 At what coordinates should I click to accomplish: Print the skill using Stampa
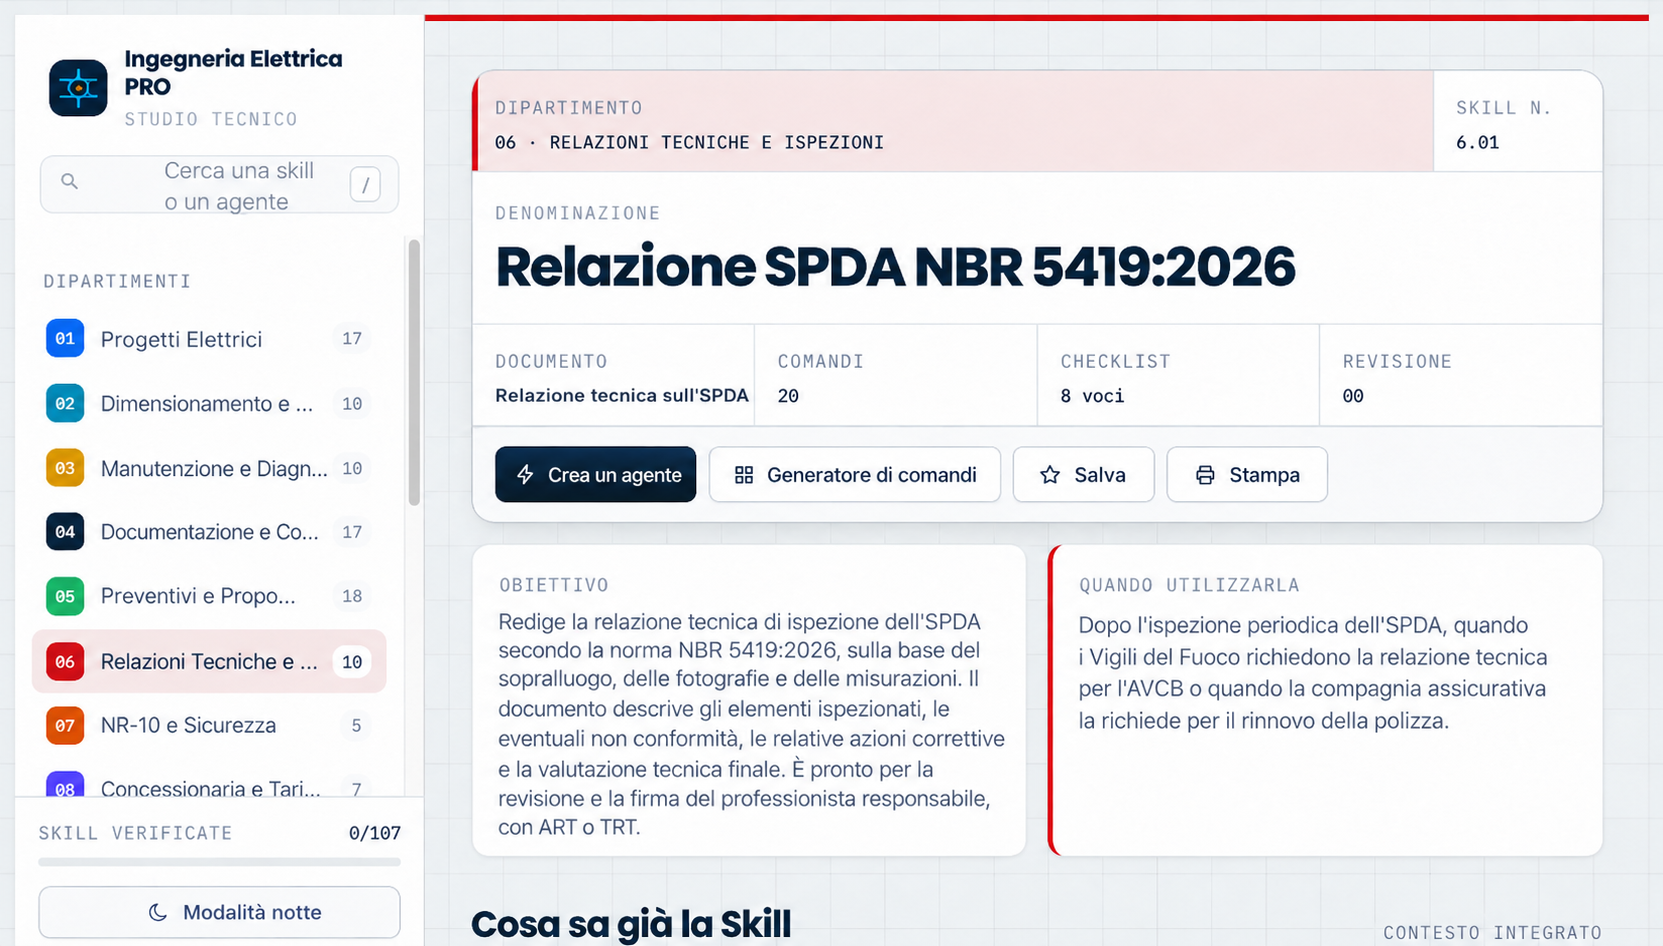pyautogui.click(x=1247, y=475)
